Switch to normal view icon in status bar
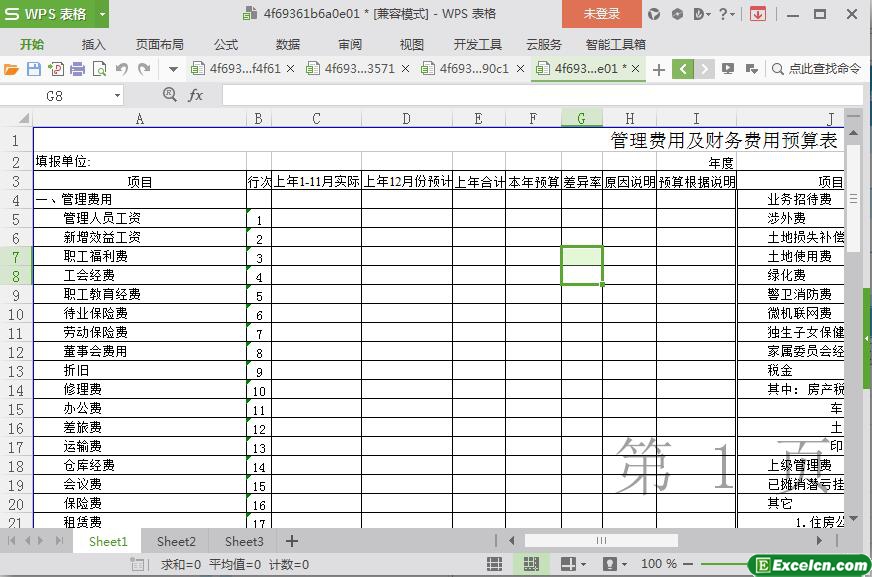The height and width of the screenshot is (577, 872). [494, 564]
